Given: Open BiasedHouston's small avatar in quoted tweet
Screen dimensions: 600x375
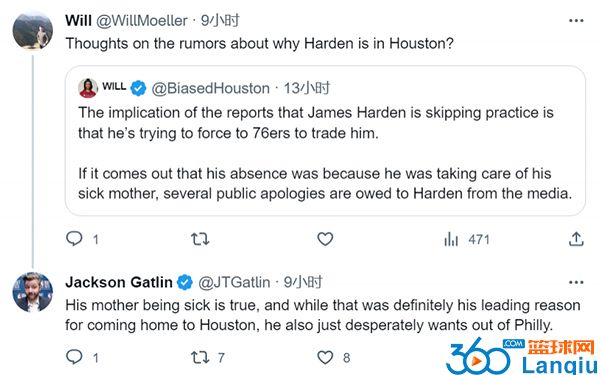Looking at the screenshot, I should click(x=88, y=88).
